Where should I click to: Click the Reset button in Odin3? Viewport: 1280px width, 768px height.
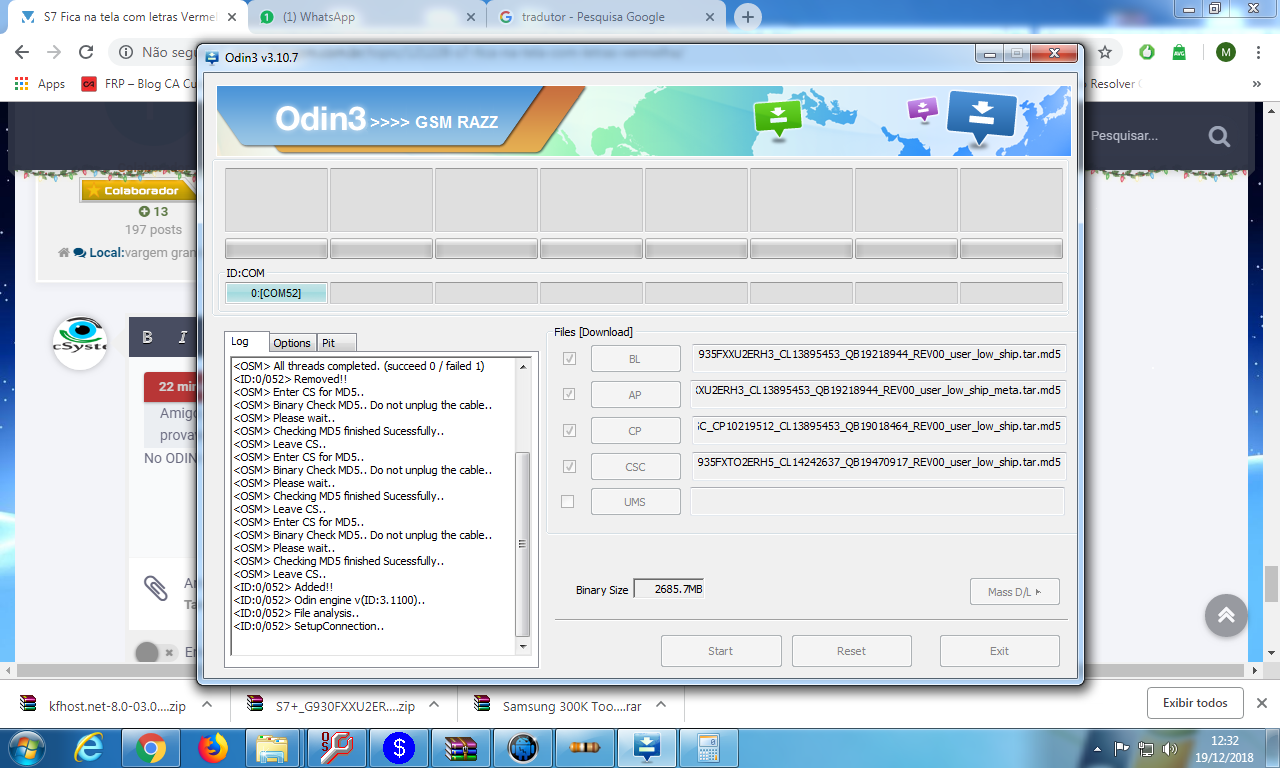852,651
